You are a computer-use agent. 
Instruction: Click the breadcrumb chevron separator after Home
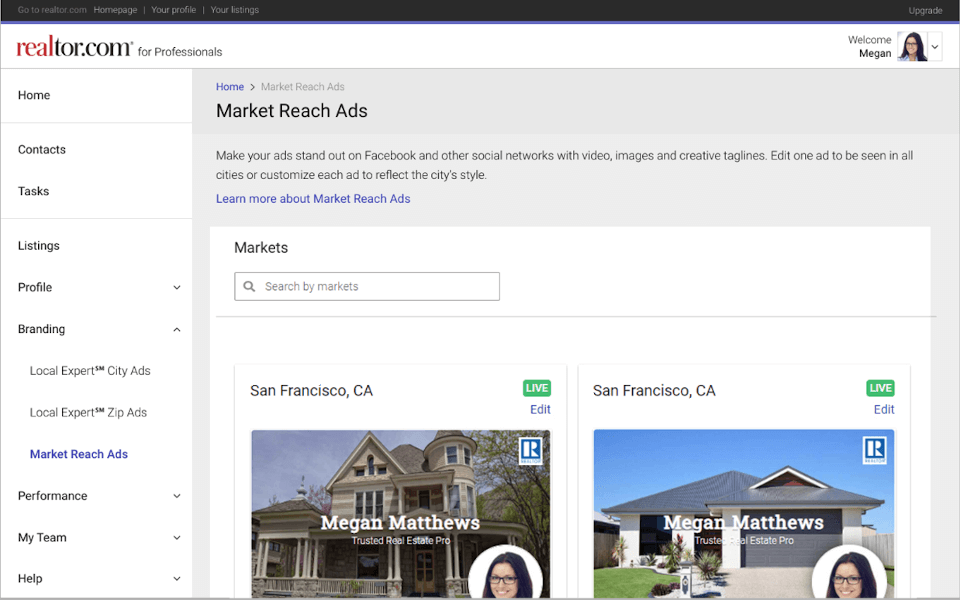[x=252, y=88]
